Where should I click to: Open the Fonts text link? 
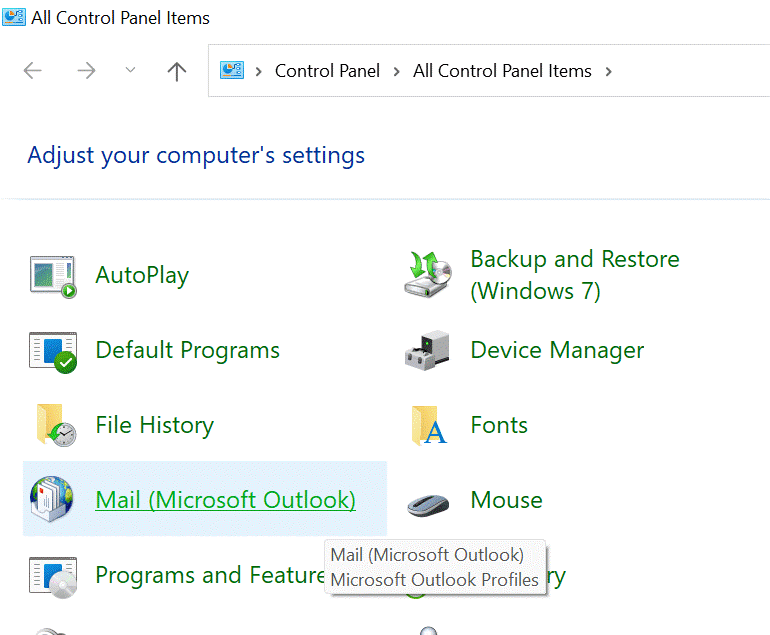pyautogui.click(x=499, y=426)
